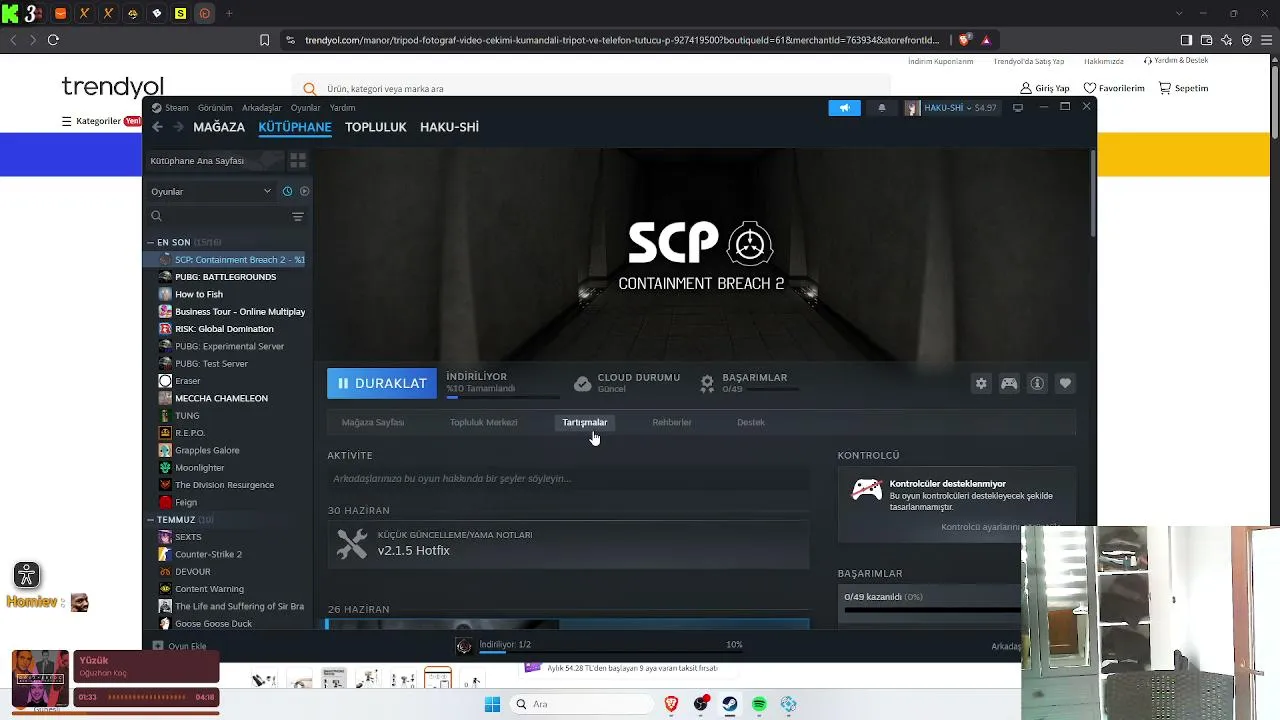Click Kütüphane Ana Sayfası button
This screenshot has width=1280, height=720.
pyautogui.click(x=214, y=160)
